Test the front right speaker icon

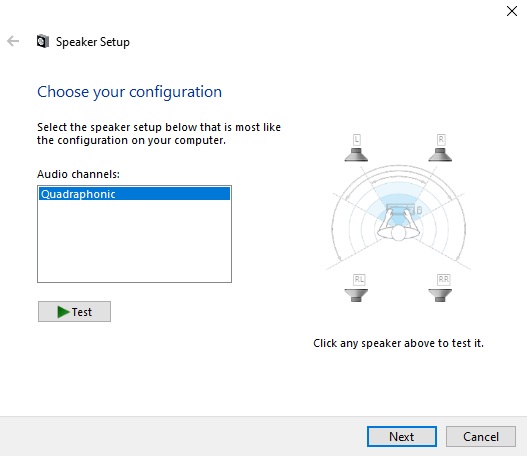pyautogui.click(x=440, y=155)
